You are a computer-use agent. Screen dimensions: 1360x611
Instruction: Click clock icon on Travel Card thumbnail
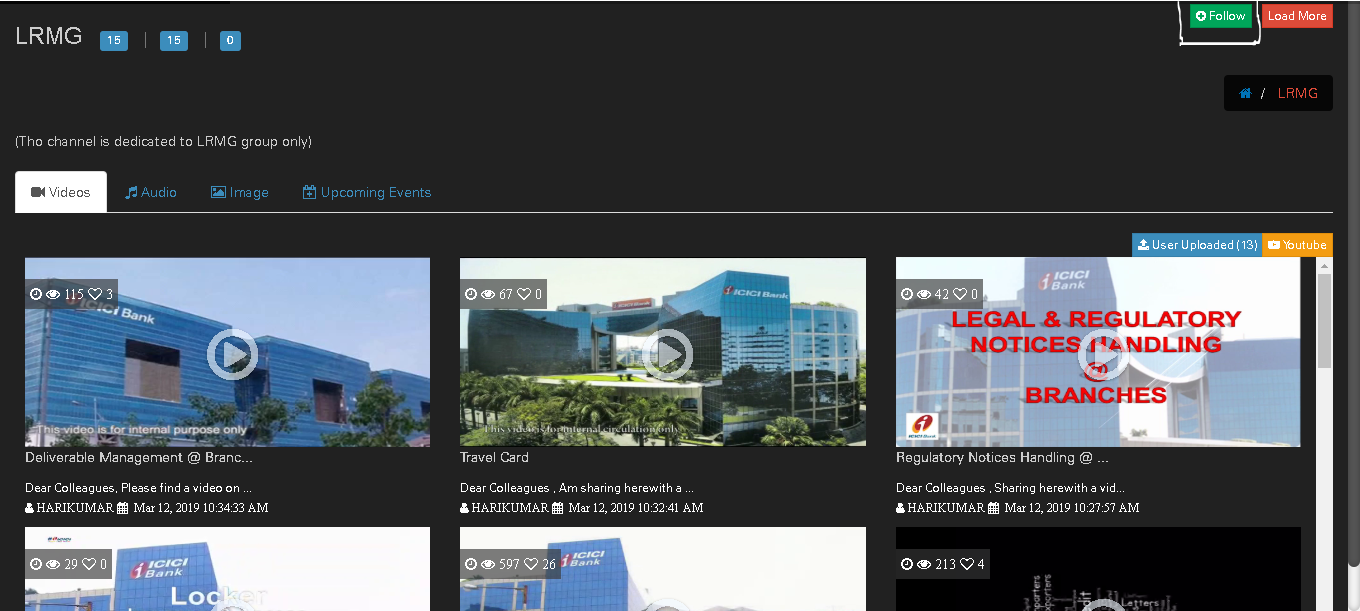pyautogui.click(x=472, y=294)
